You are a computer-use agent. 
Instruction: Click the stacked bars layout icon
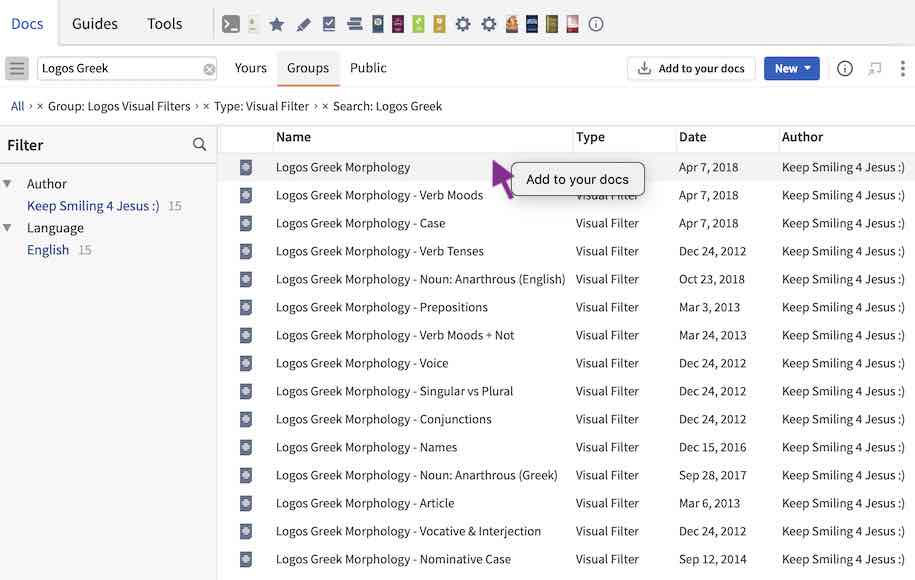click(x=354, y=24)
